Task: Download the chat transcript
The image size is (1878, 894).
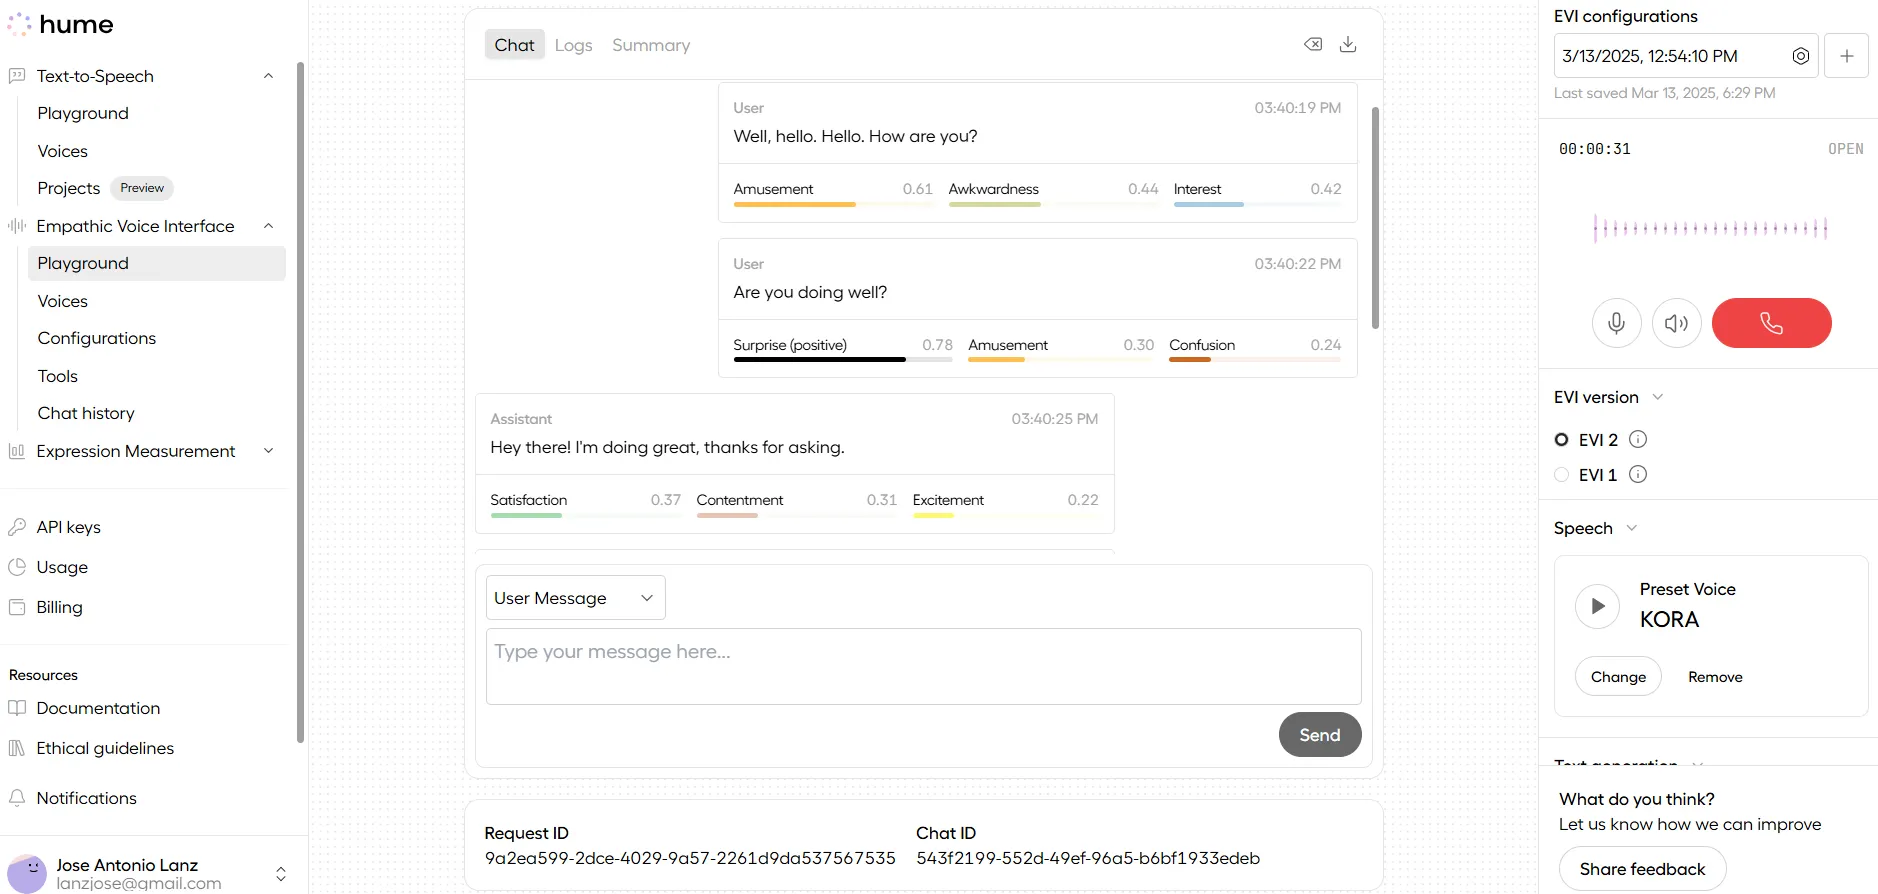Action: click(x=1348, y=44)
